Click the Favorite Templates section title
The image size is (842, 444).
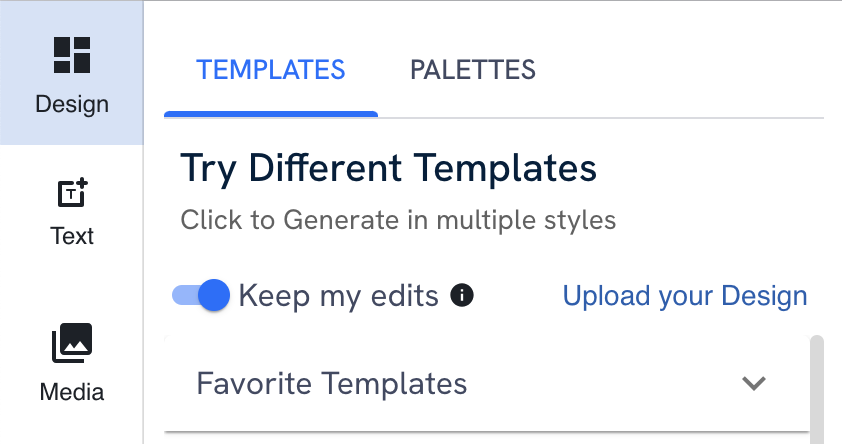tap(332, 383)
